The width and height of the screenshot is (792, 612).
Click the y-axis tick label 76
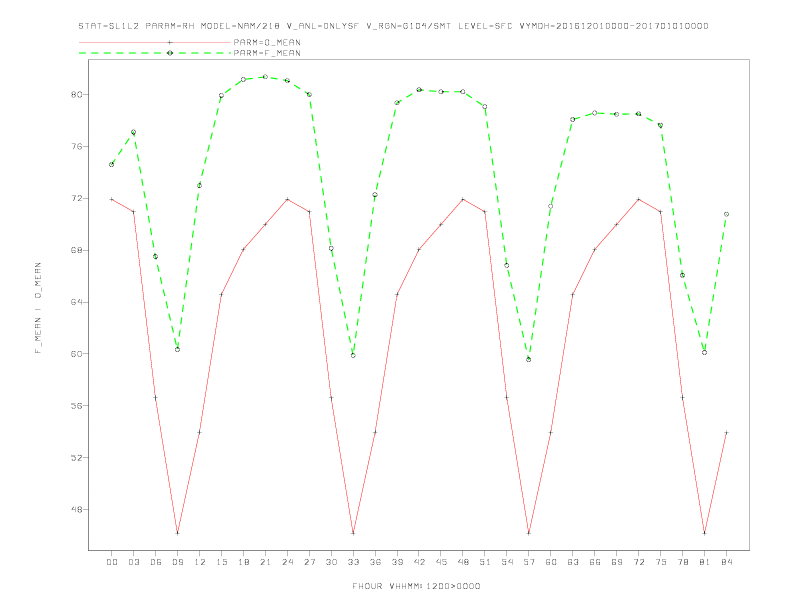tap(77, 146)
